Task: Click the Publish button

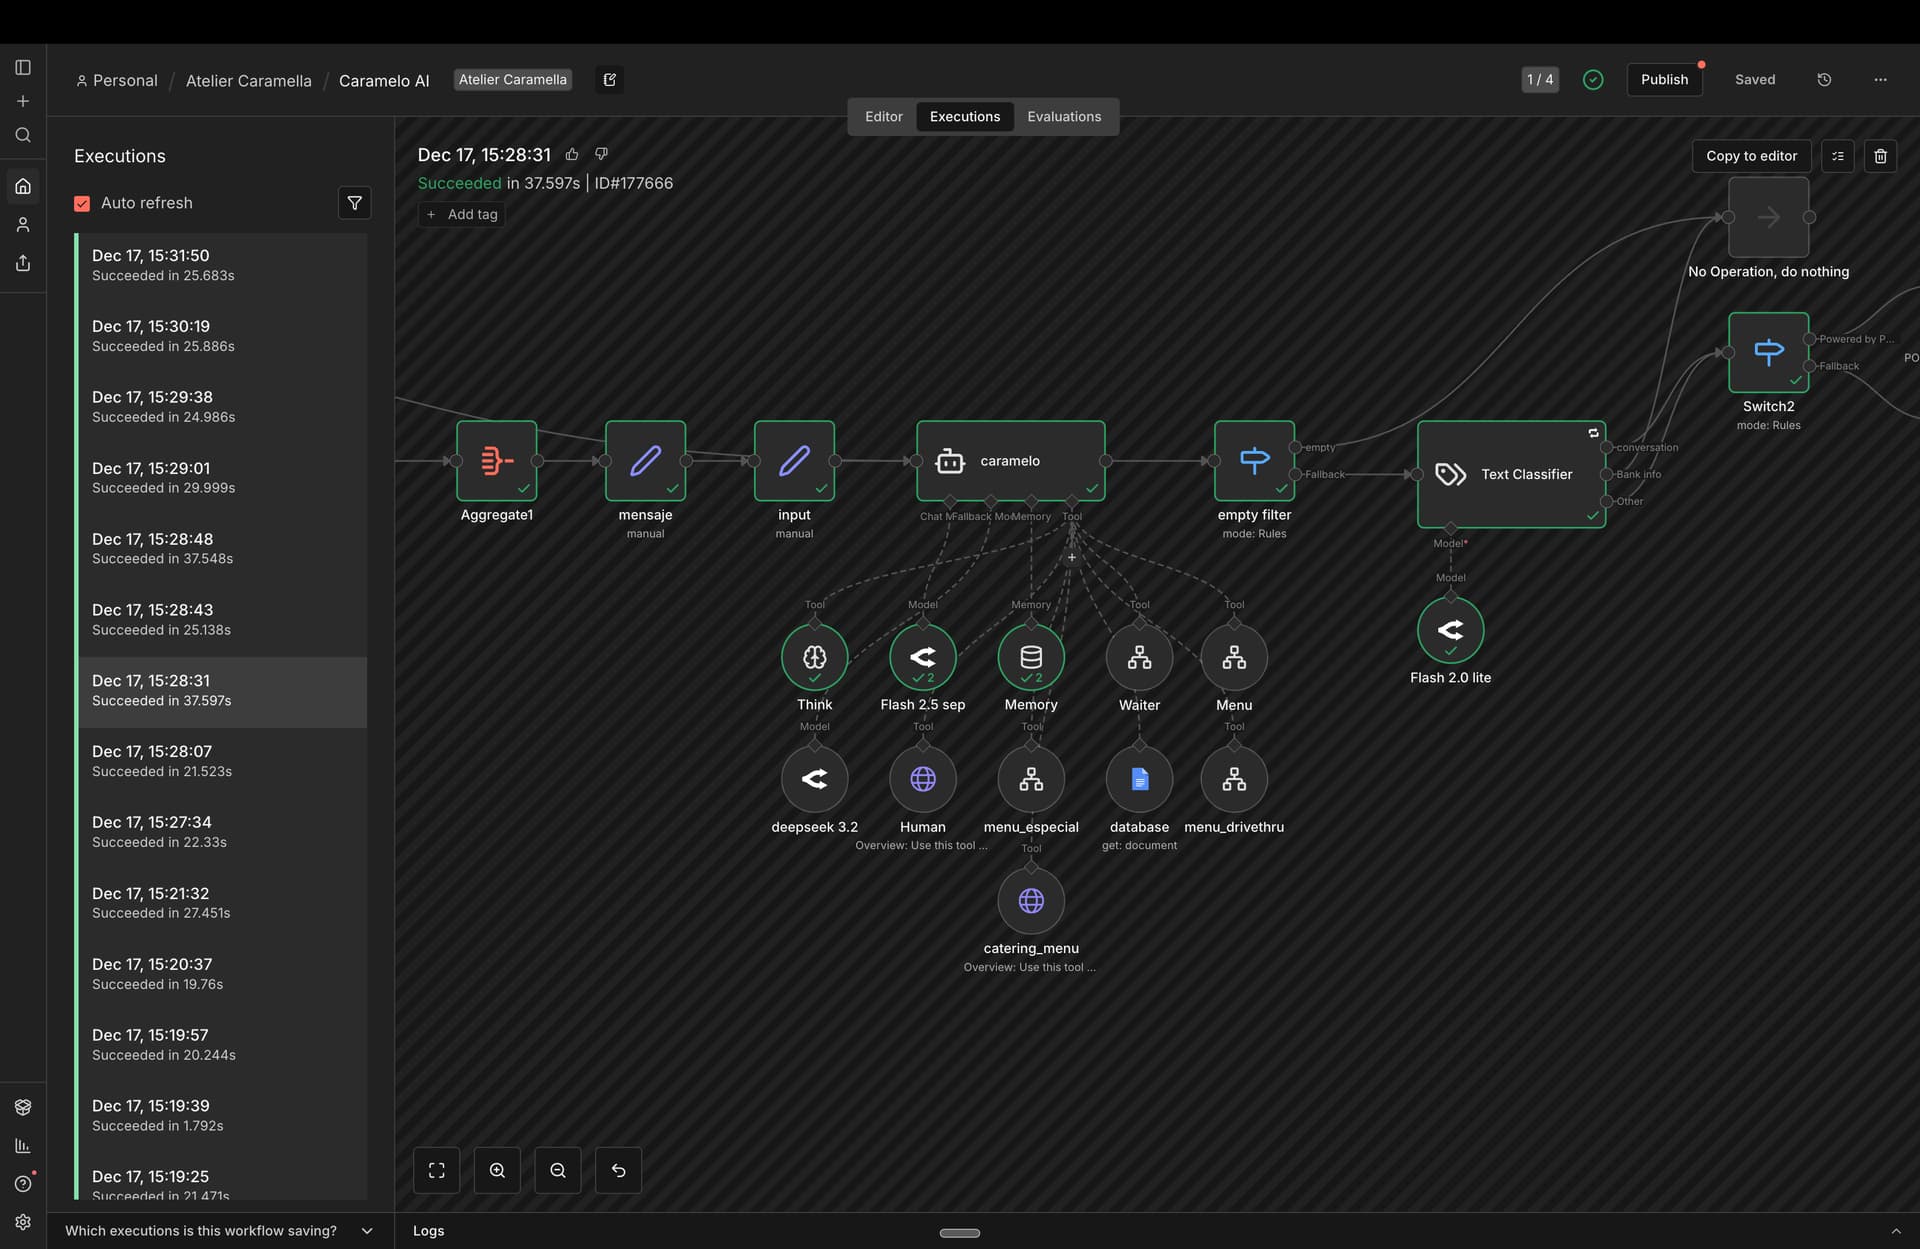Action: tap(1664, 80)
